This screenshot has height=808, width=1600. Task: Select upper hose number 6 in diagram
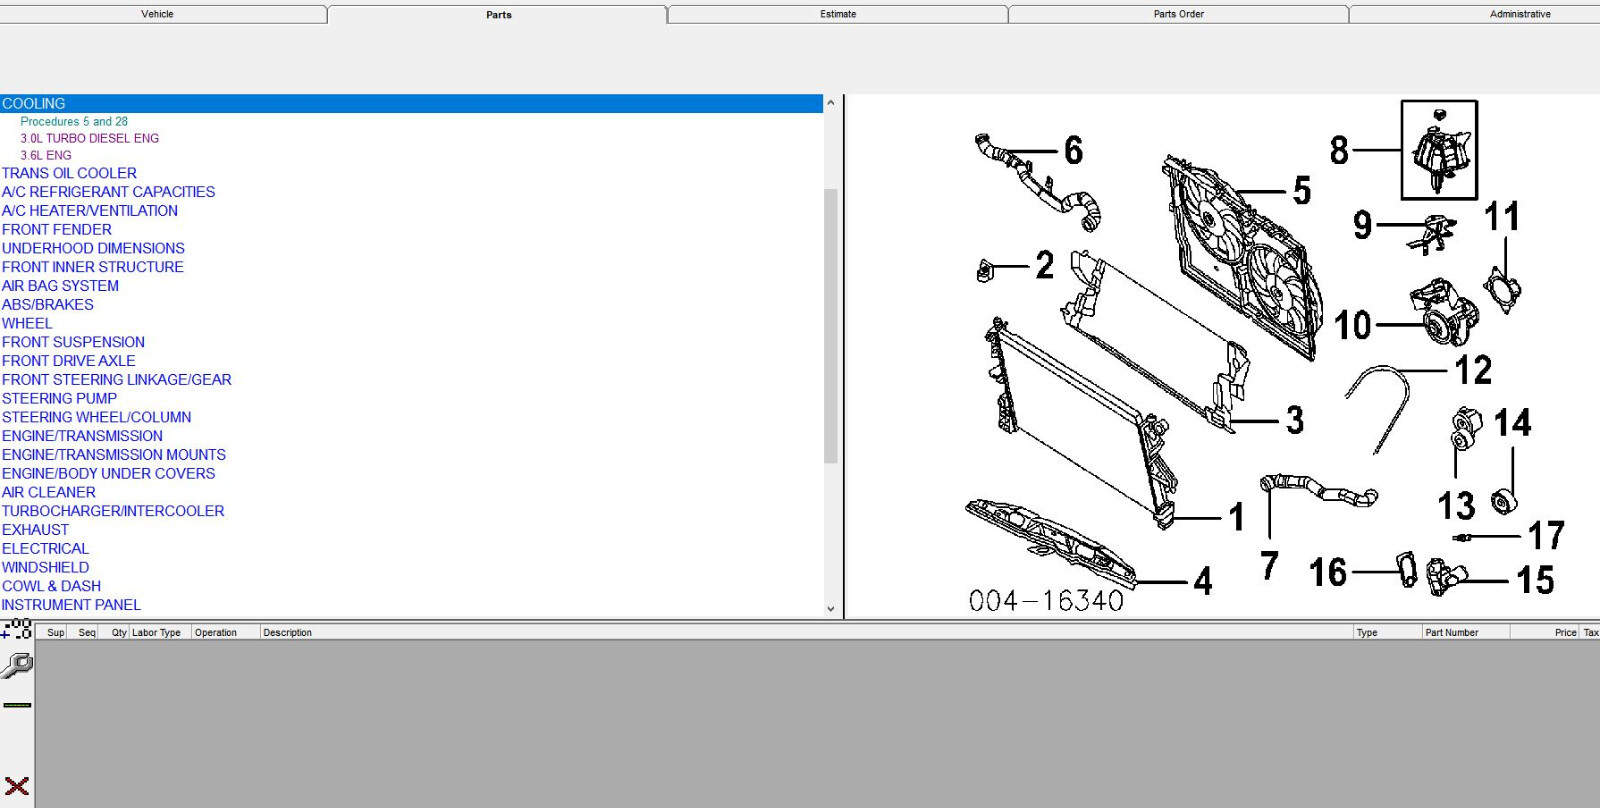[1073, 150]
